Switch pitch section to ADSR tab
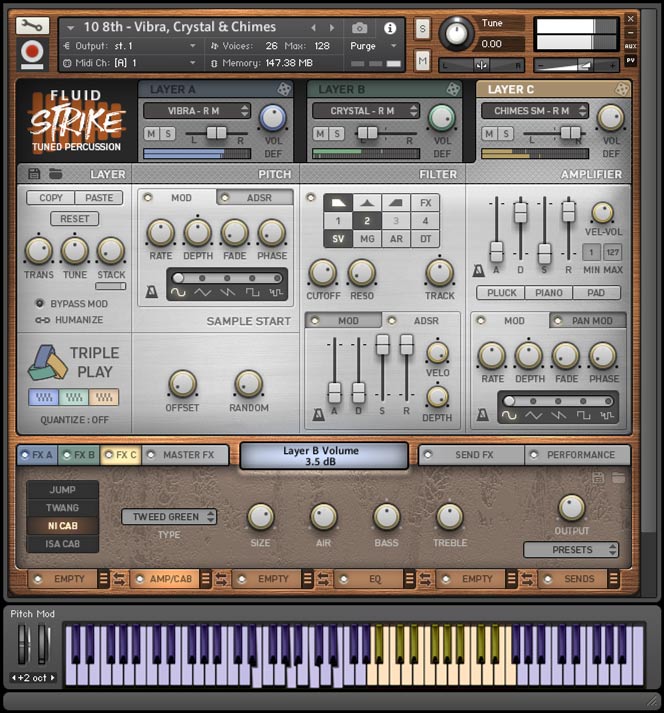The height and width of the screenshot is (713, 664). [255, 198]
